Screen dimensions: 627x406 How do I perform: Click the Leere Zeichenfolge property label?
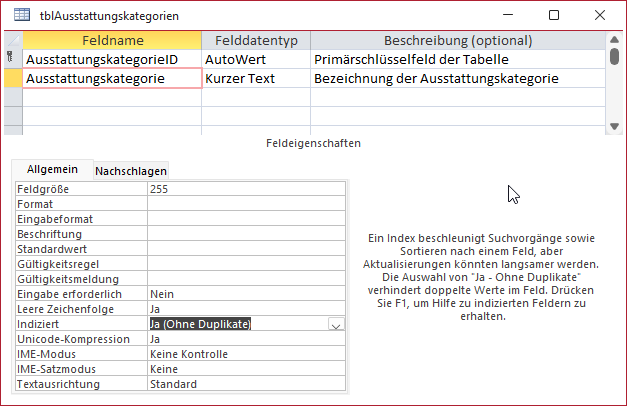point(82,309)
